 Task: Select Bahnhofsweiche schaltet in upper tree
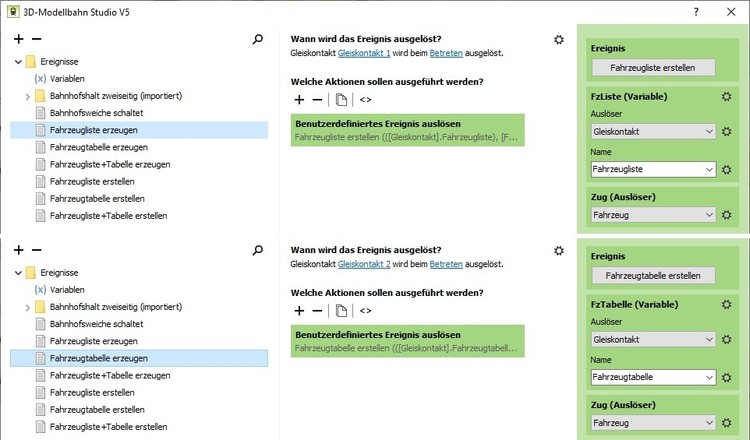[96, 113]
